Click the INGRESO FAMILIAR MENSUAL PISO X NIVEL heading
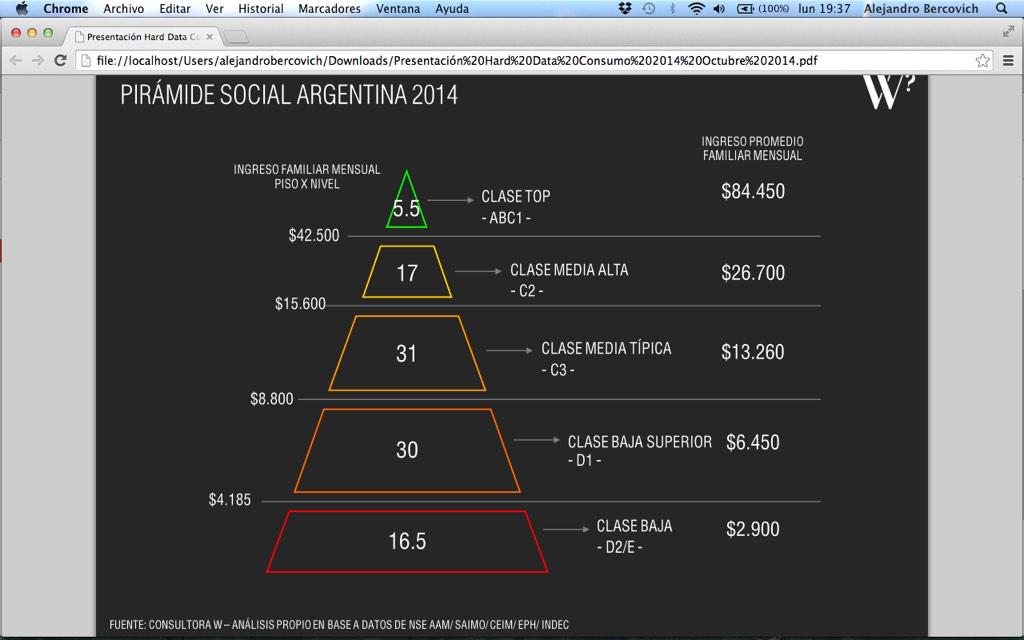Image resolution: width=1024 pixels, height=640 pixels. pos(307,176)
